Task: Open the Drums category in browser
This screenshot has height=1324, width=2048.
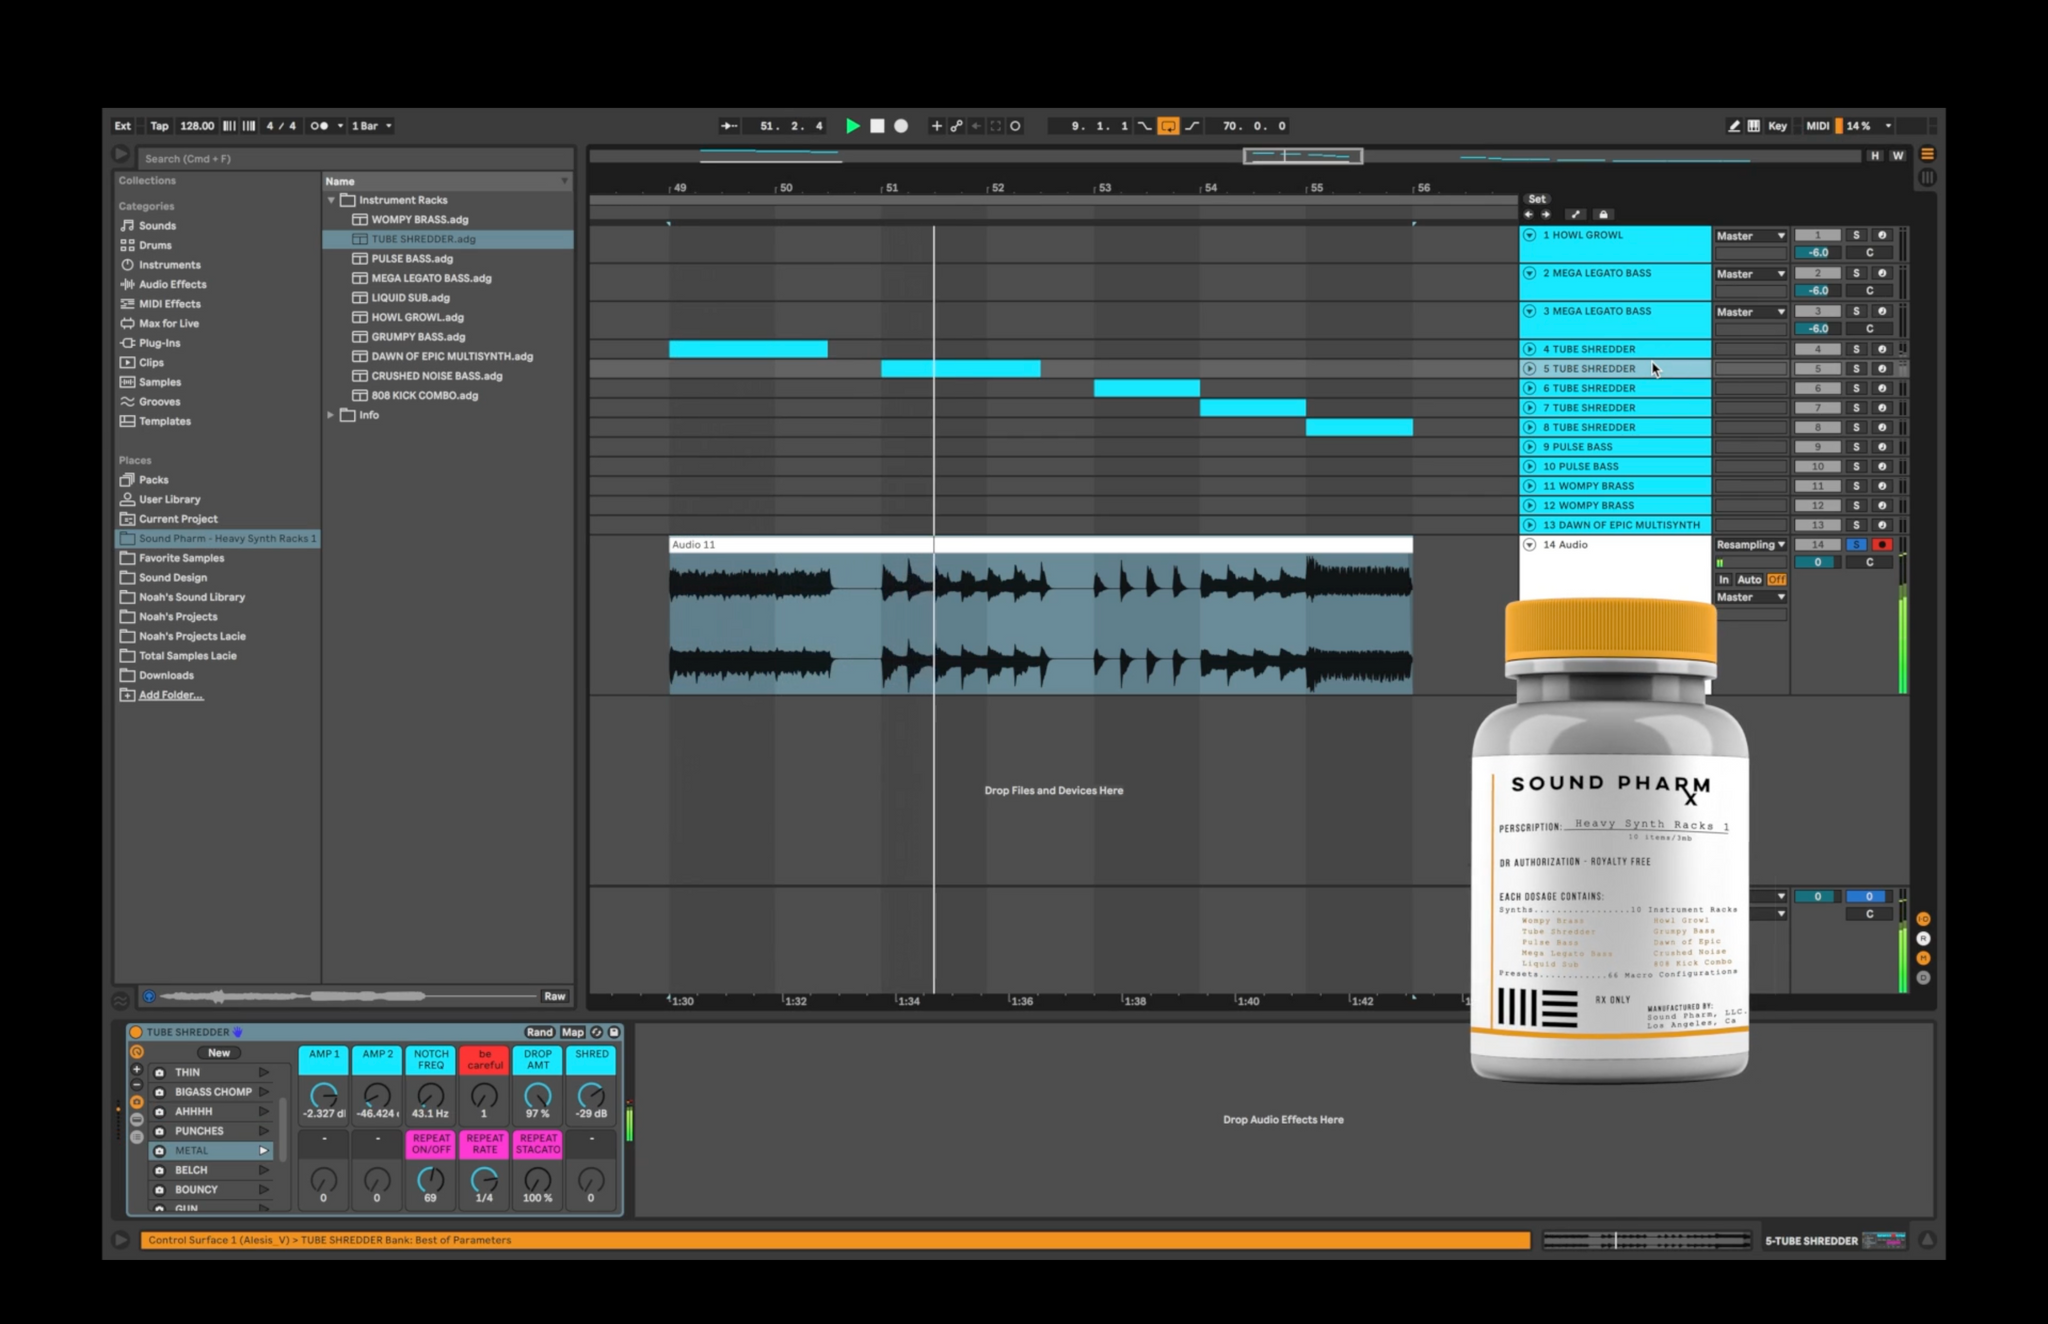Action: click(155, 245)
